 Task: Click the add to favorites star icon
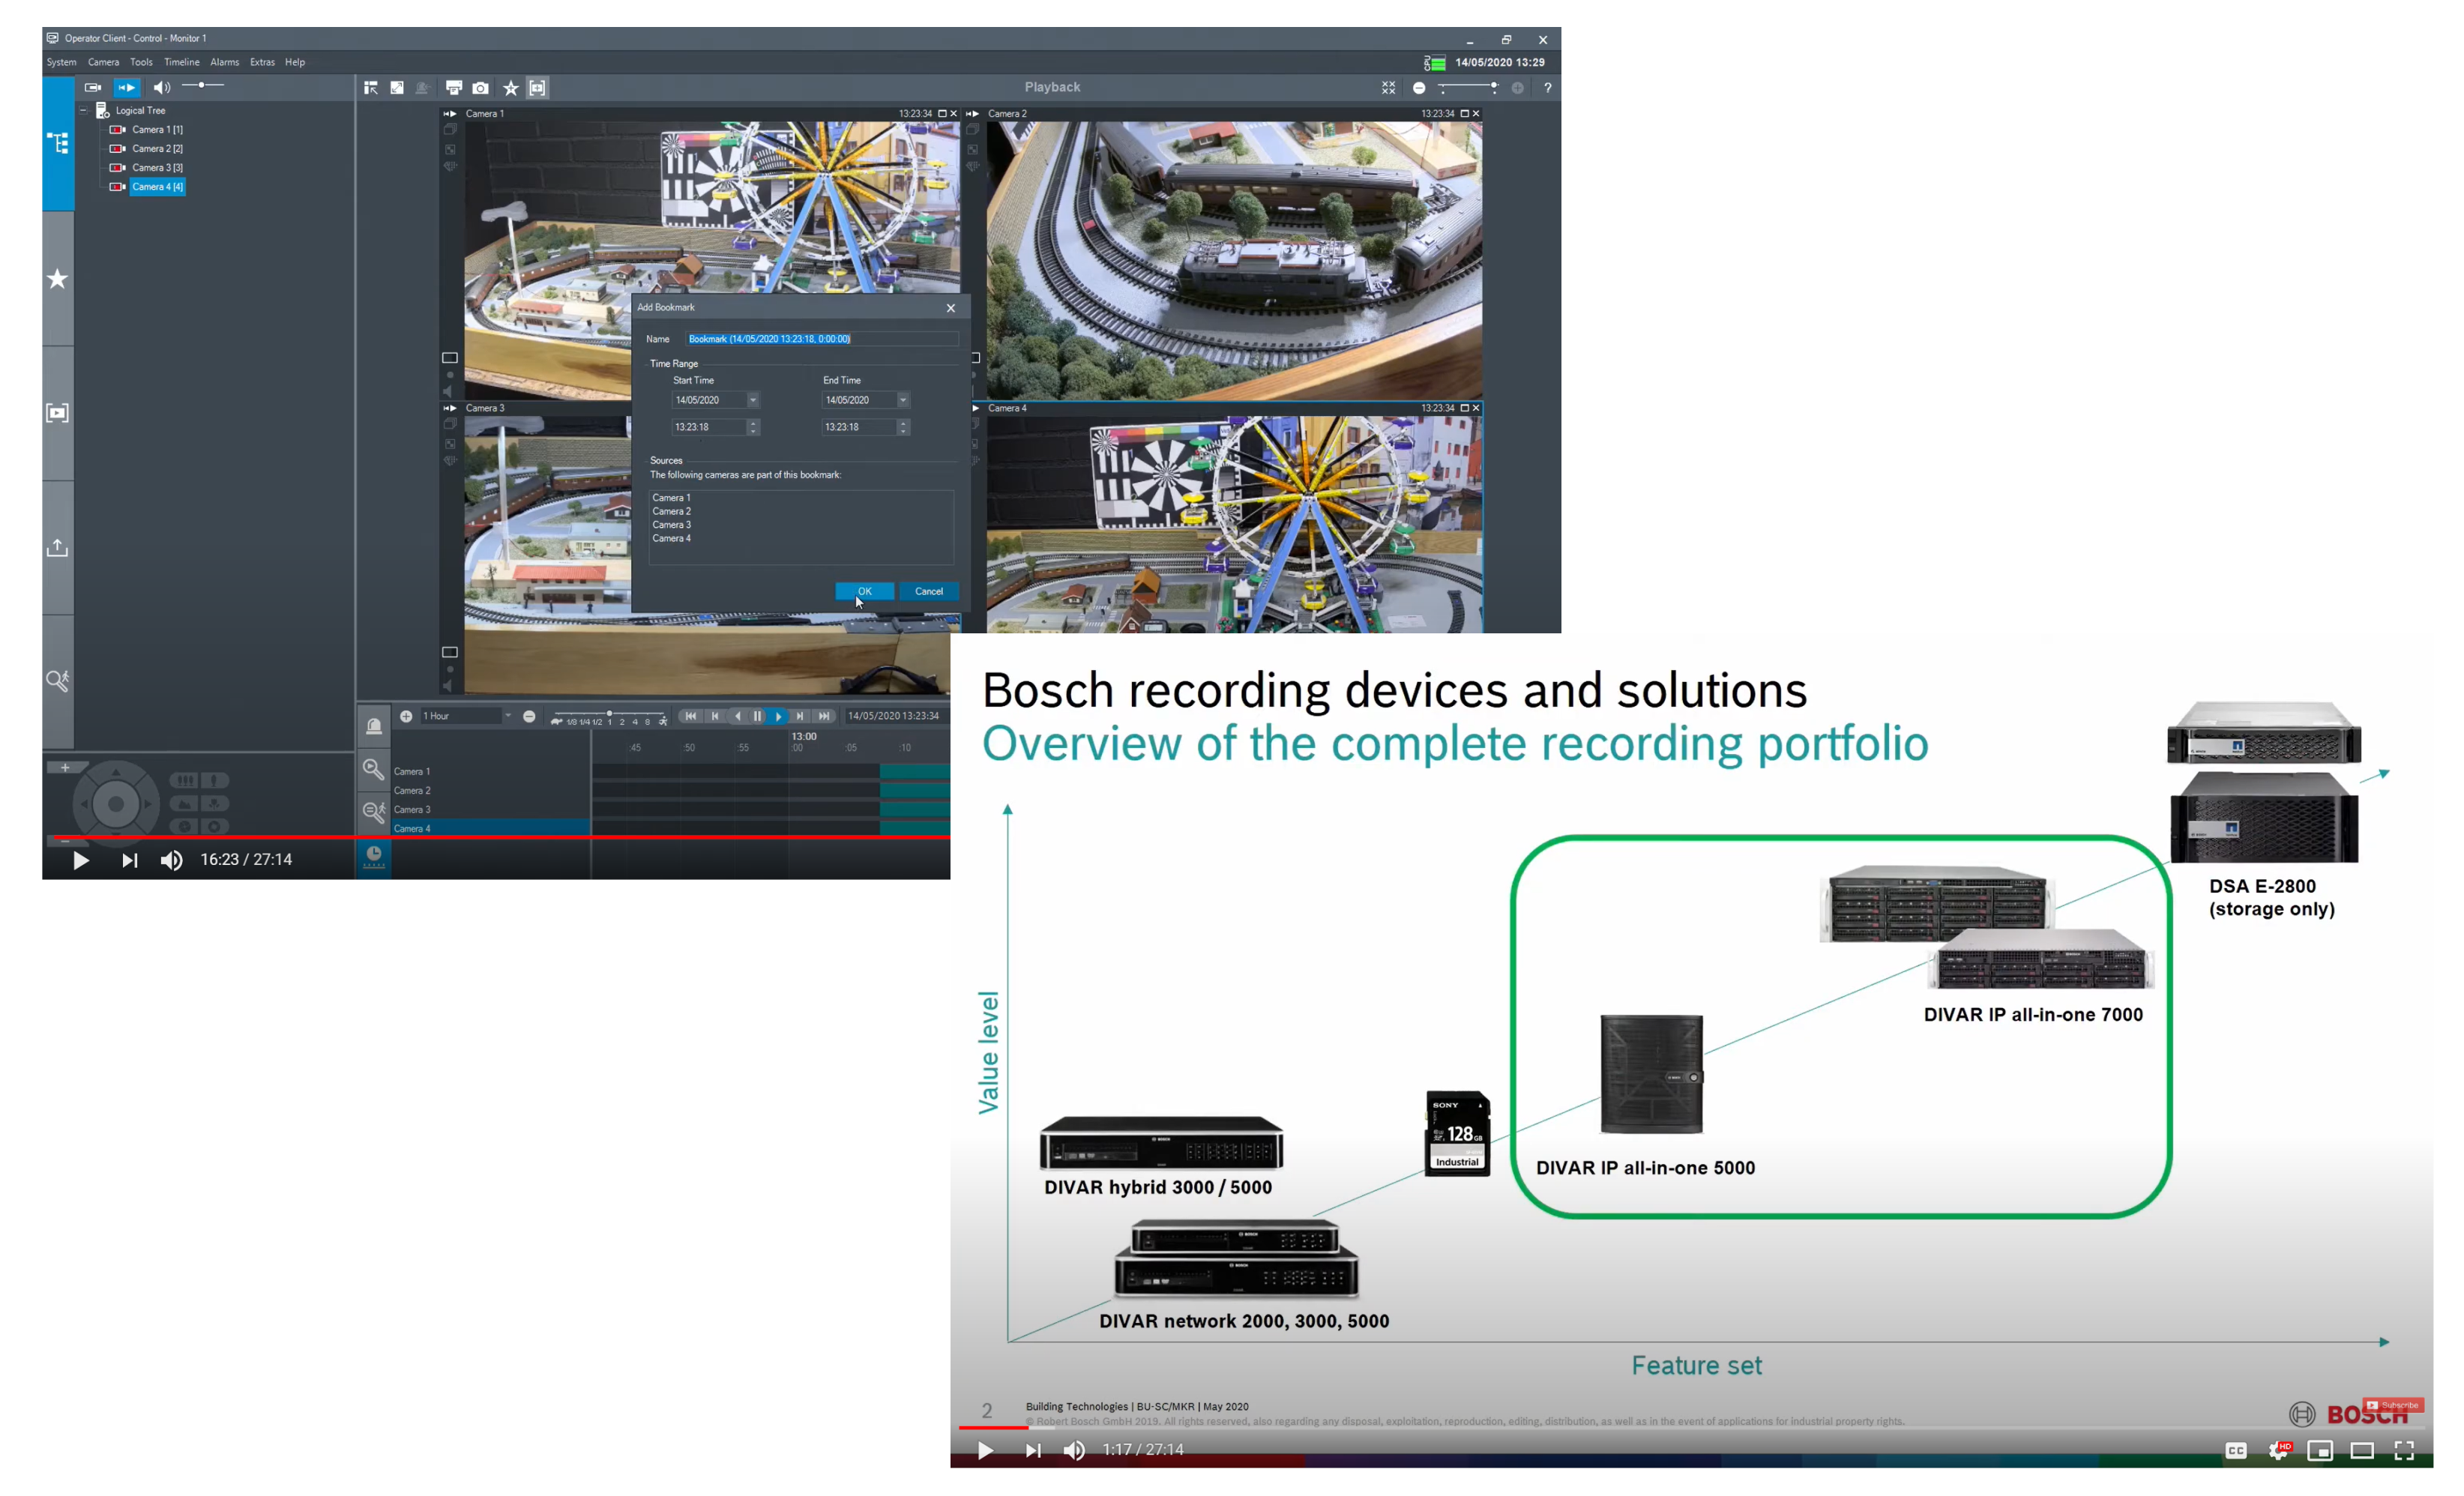coord(511,88)
